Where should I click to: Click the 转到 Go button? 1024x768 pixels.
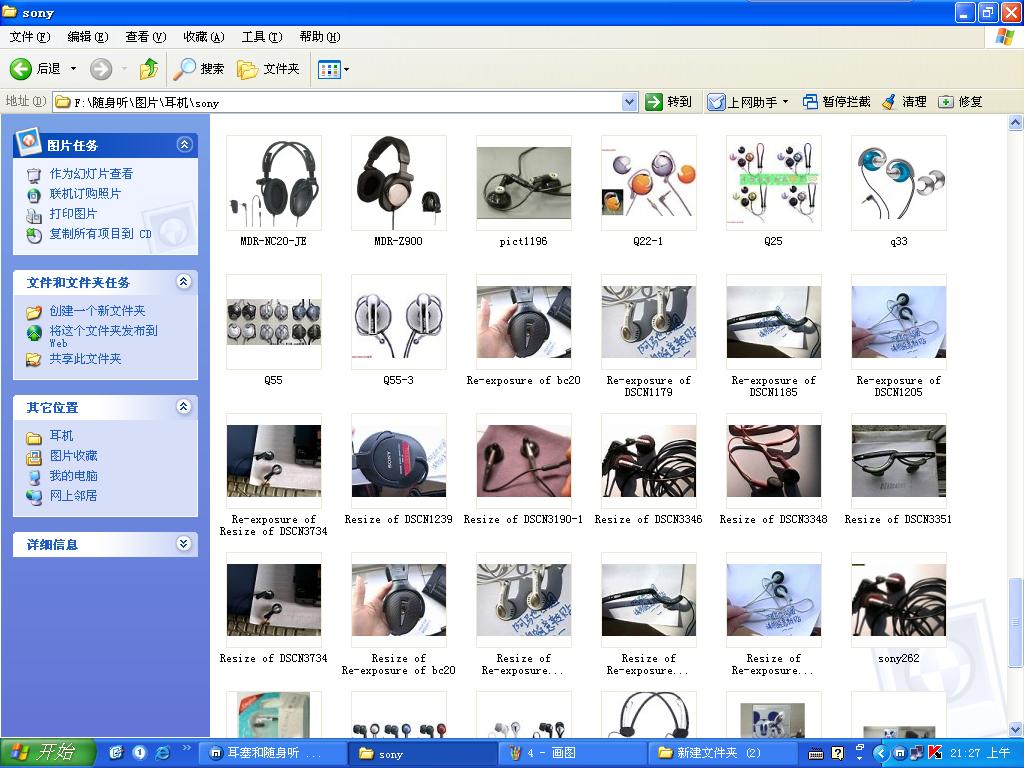(668, 102)
